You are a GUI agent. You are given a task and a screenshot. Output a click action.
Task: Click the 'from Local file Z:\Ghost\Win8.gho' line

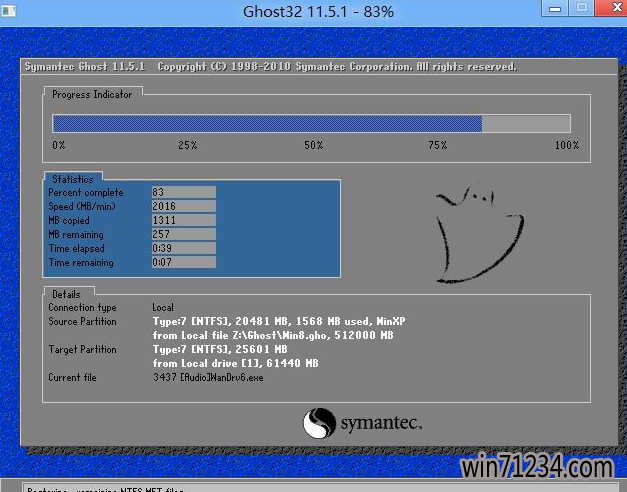[x=273, y=335]
